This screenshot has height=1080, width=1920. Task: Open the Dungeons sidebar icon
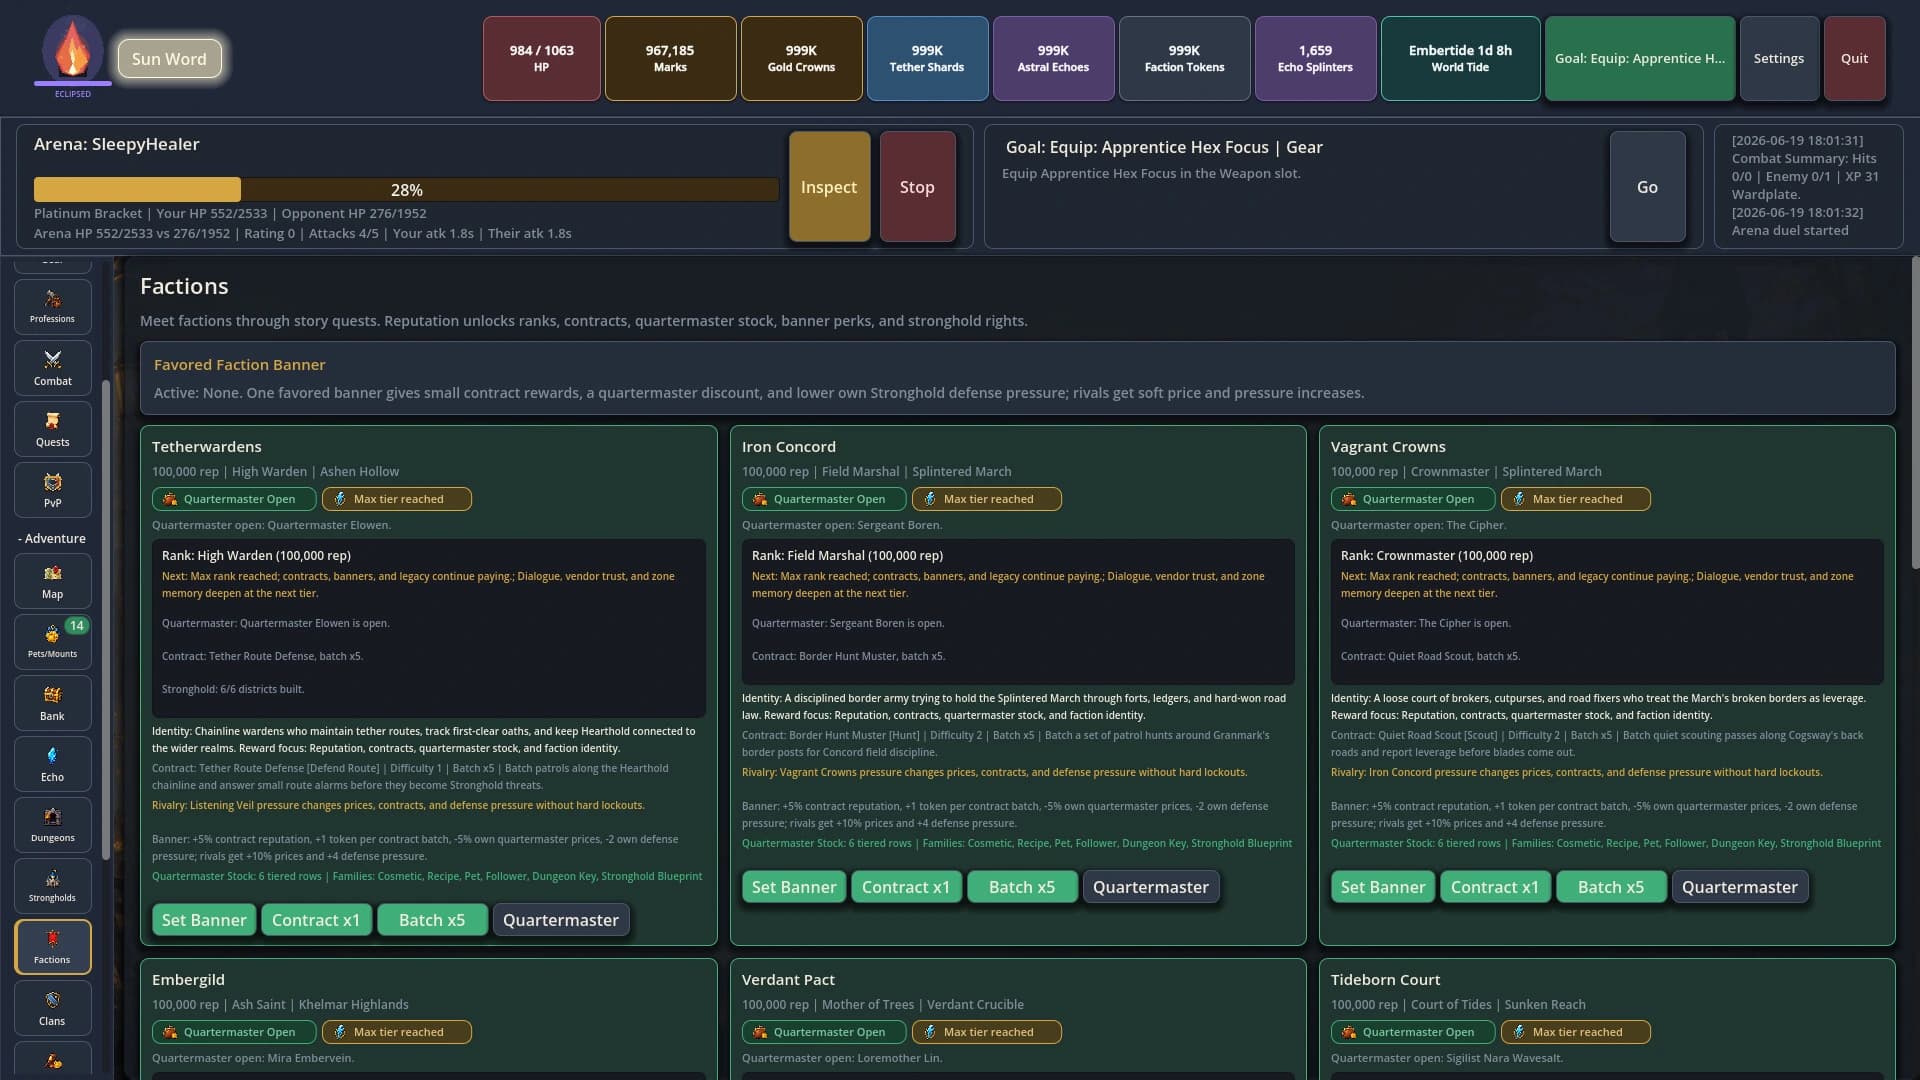pos(52,825)
